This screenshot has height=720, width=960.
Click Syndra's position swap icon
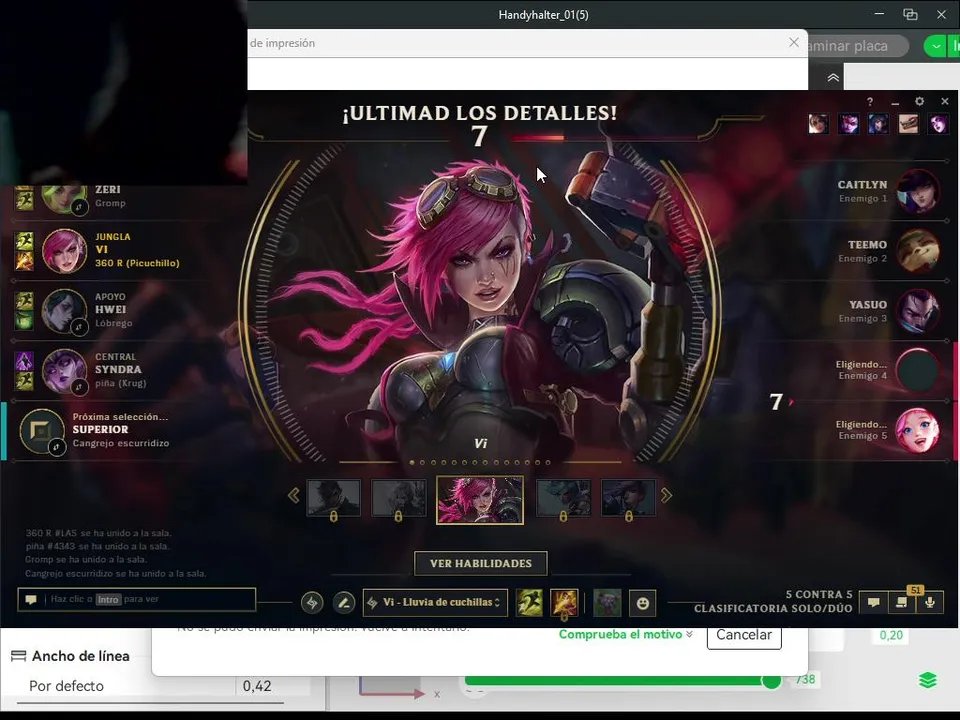[x=80, y=388]
